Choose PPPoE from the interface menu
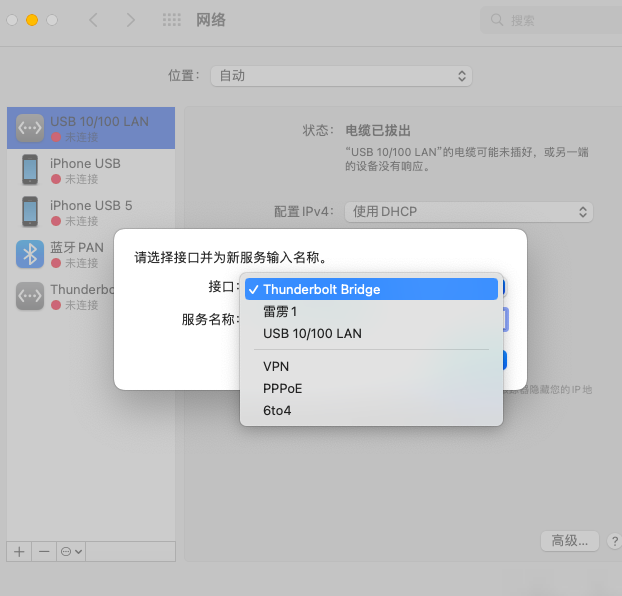This screenshot has width=622, height=596. (x=371, y=388)
